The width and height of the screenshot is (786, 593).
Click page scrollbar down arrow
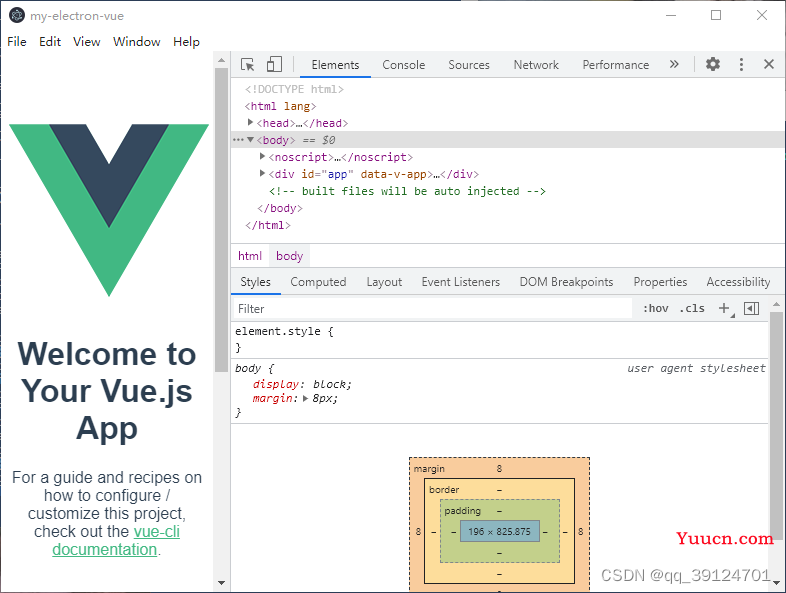(x=222, y=583)
